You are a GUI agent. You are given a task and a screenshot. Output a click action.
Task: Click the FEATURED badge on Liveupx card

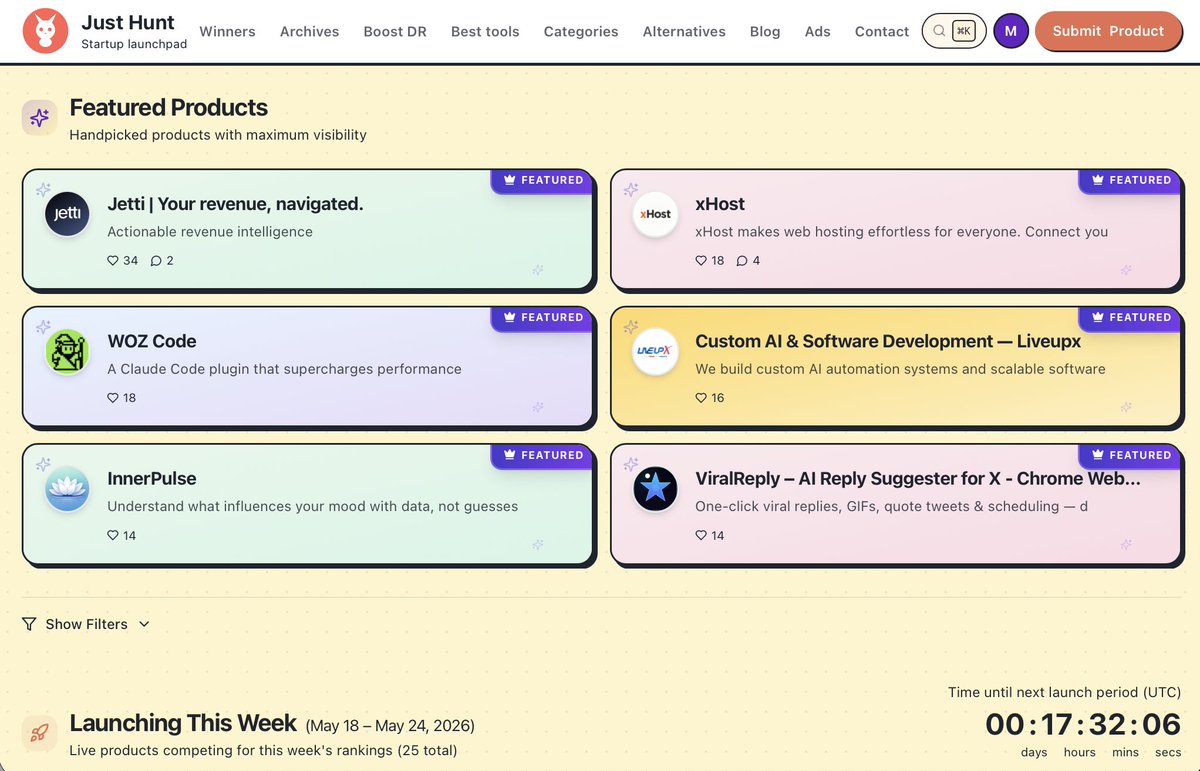click(1131, 317)
